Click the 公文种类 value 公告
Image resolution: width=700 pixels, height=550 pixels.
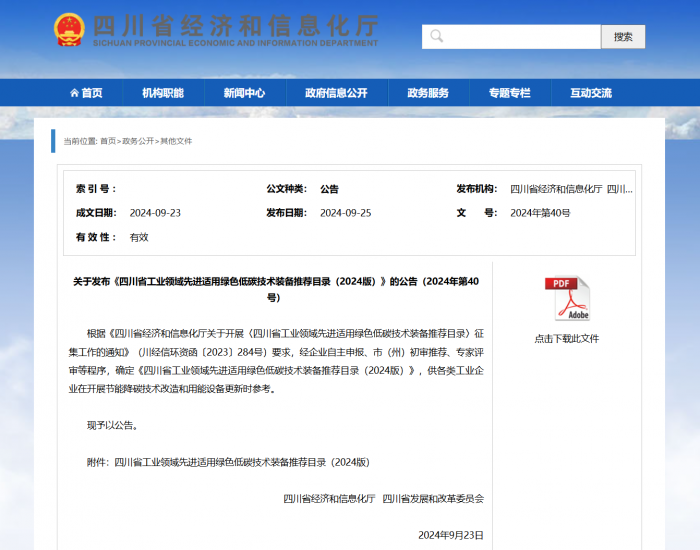(329, 189)
